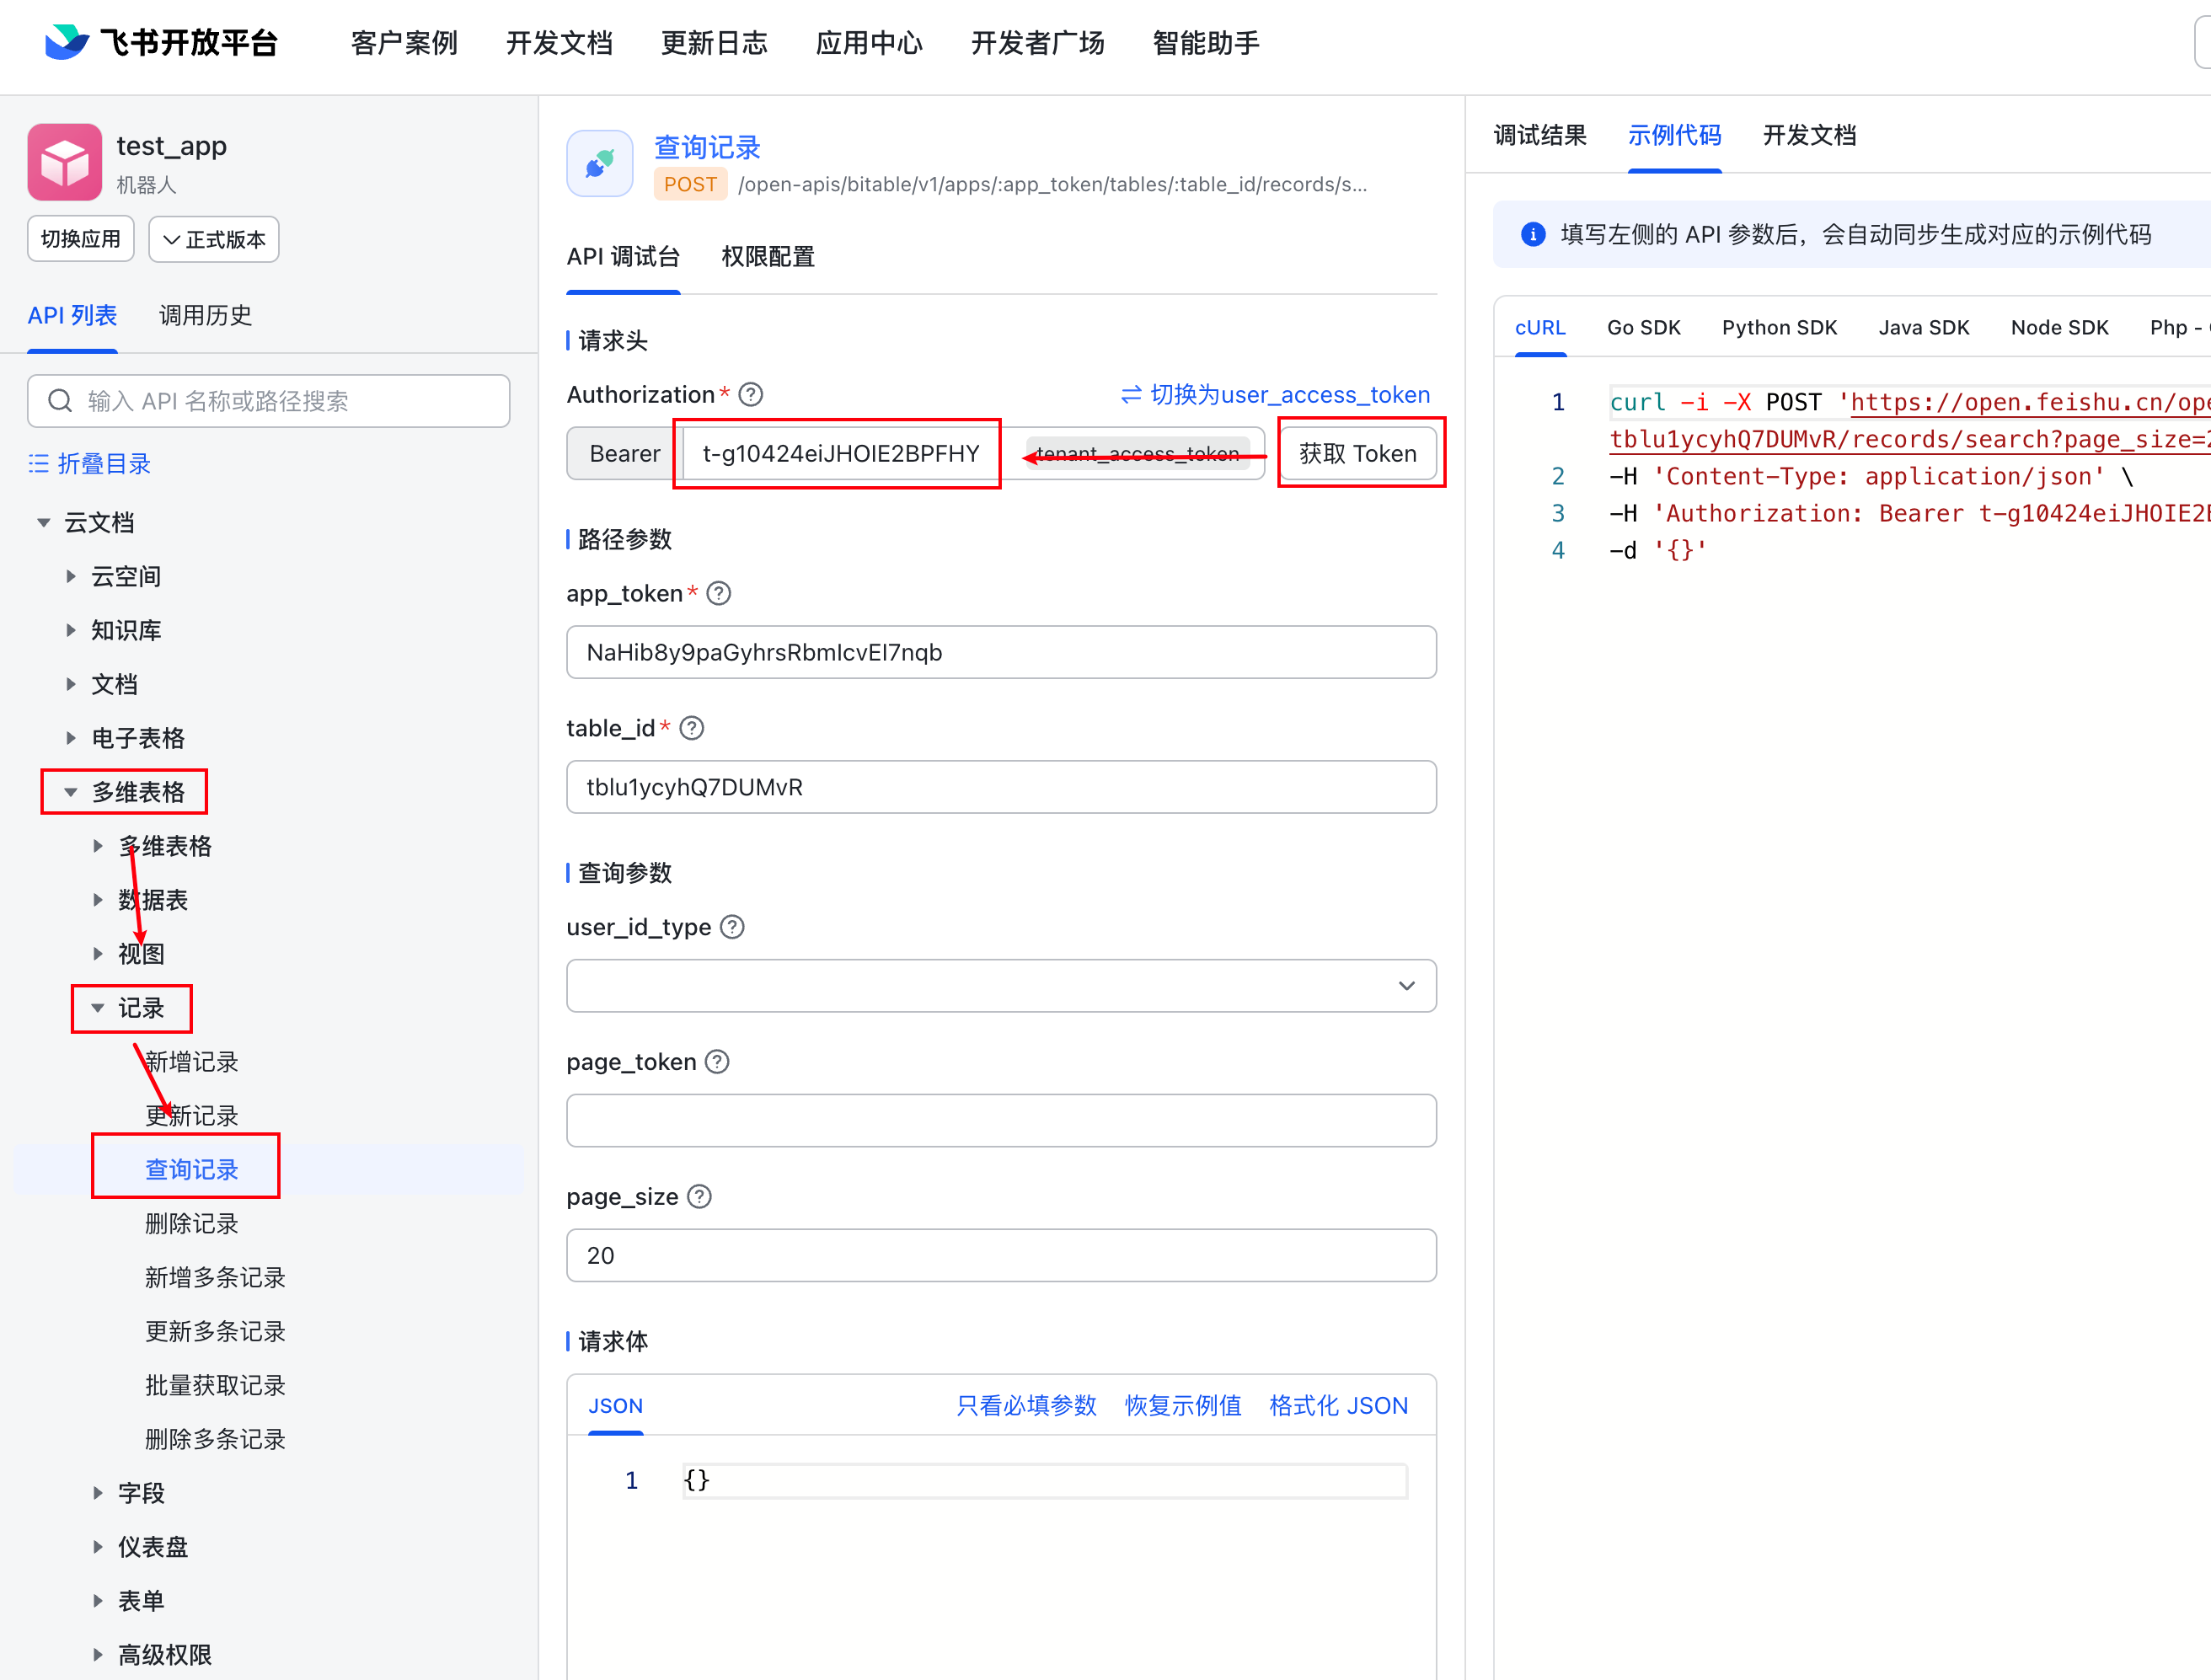The image size is (2211, 1680).
Task: Select 删除记录 in the API list
Action: point(191,1223)
